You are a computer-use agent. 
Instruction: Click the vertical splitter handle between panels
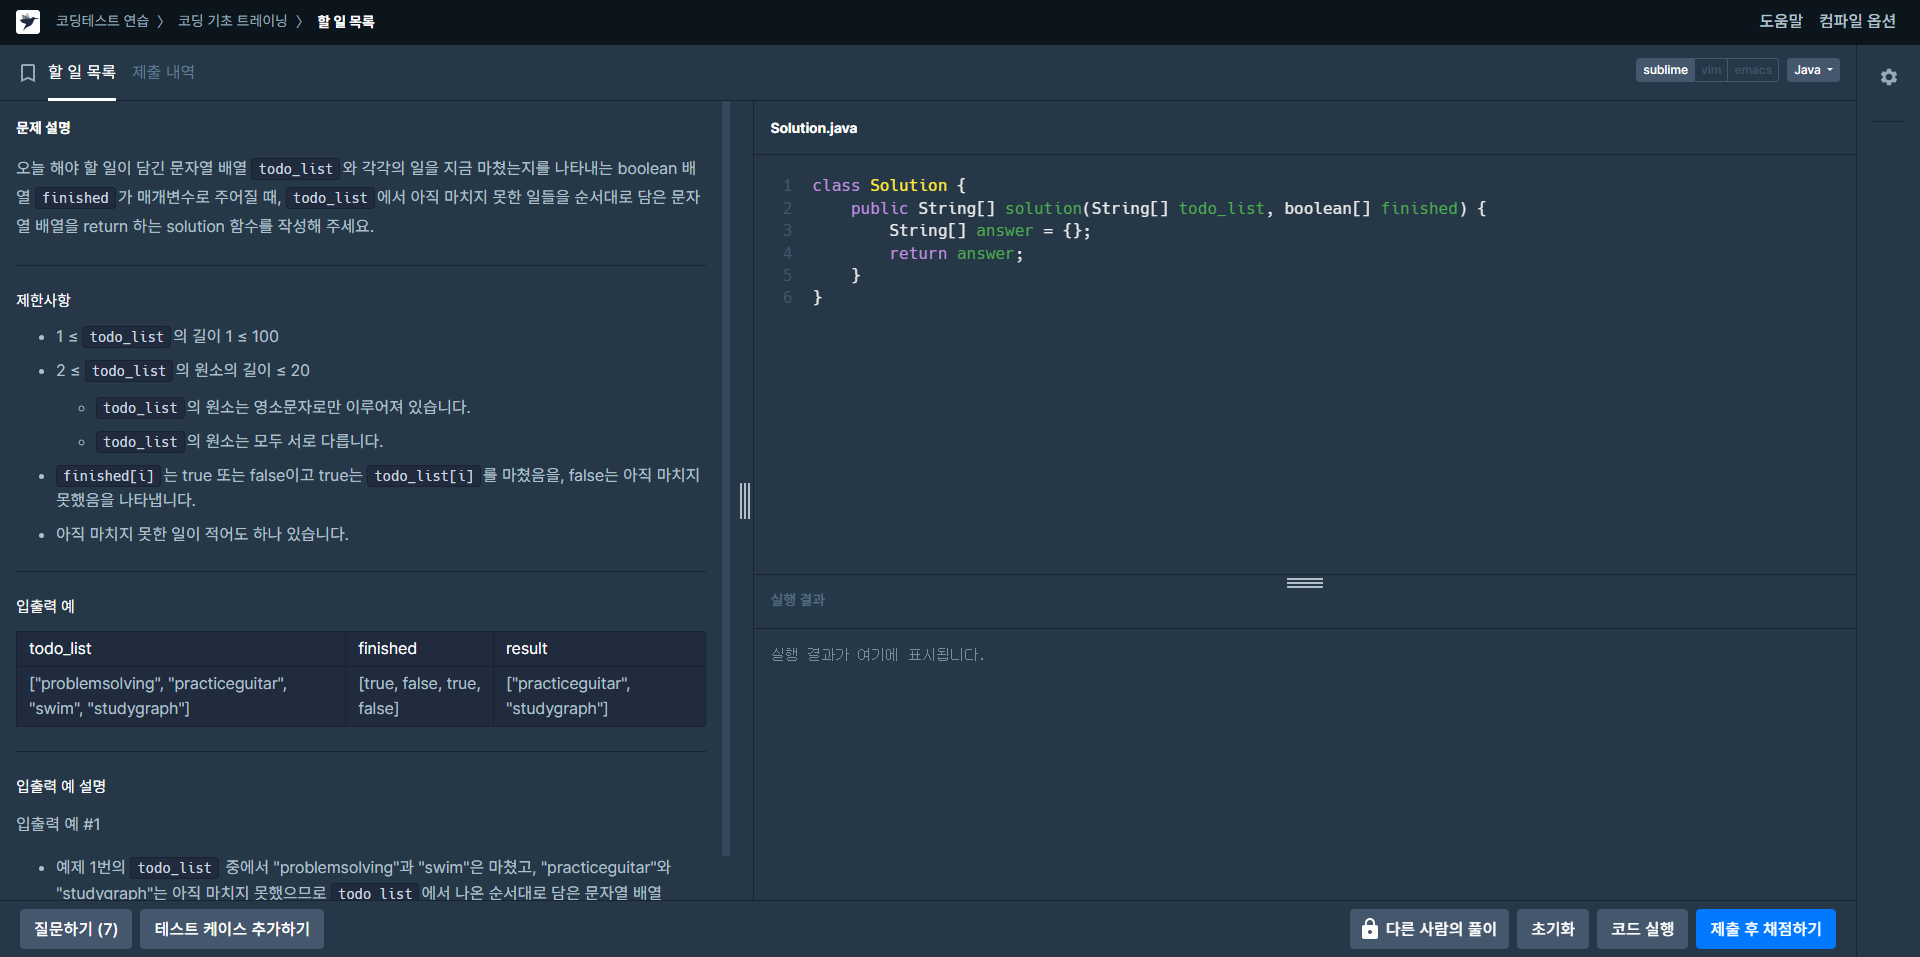[x=745, y=500]
